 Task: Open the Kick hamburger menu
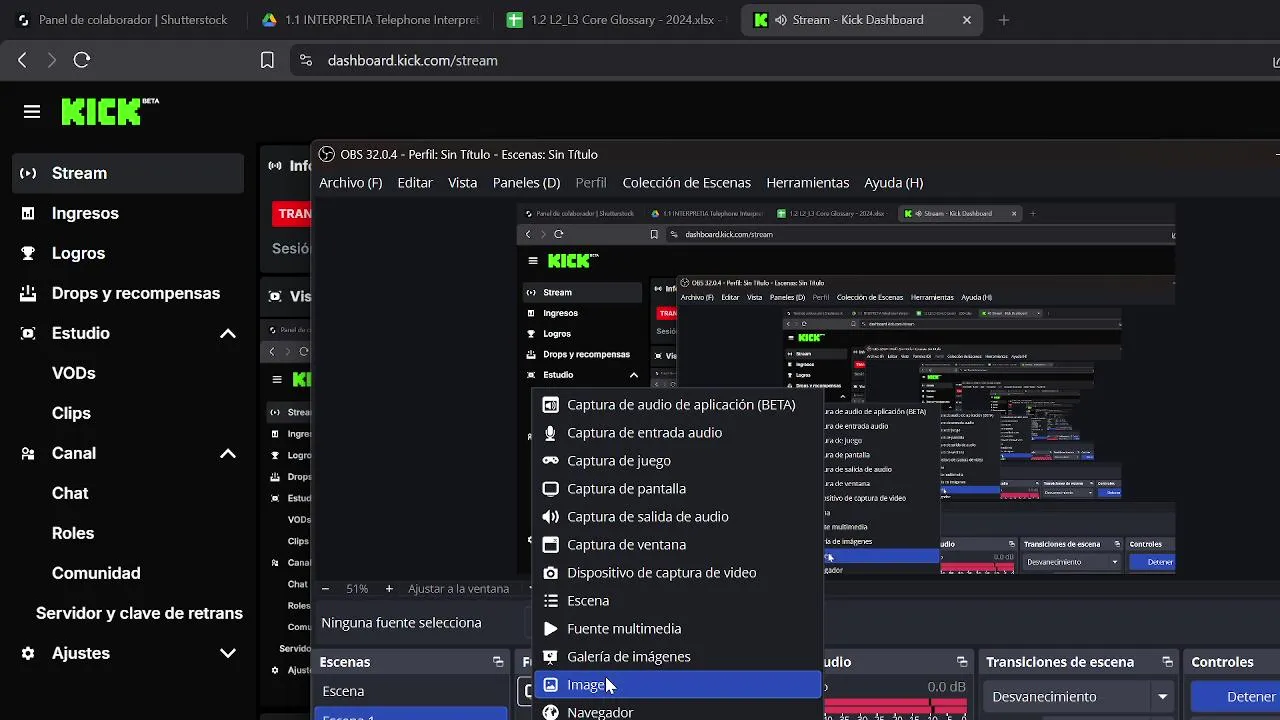32,111
